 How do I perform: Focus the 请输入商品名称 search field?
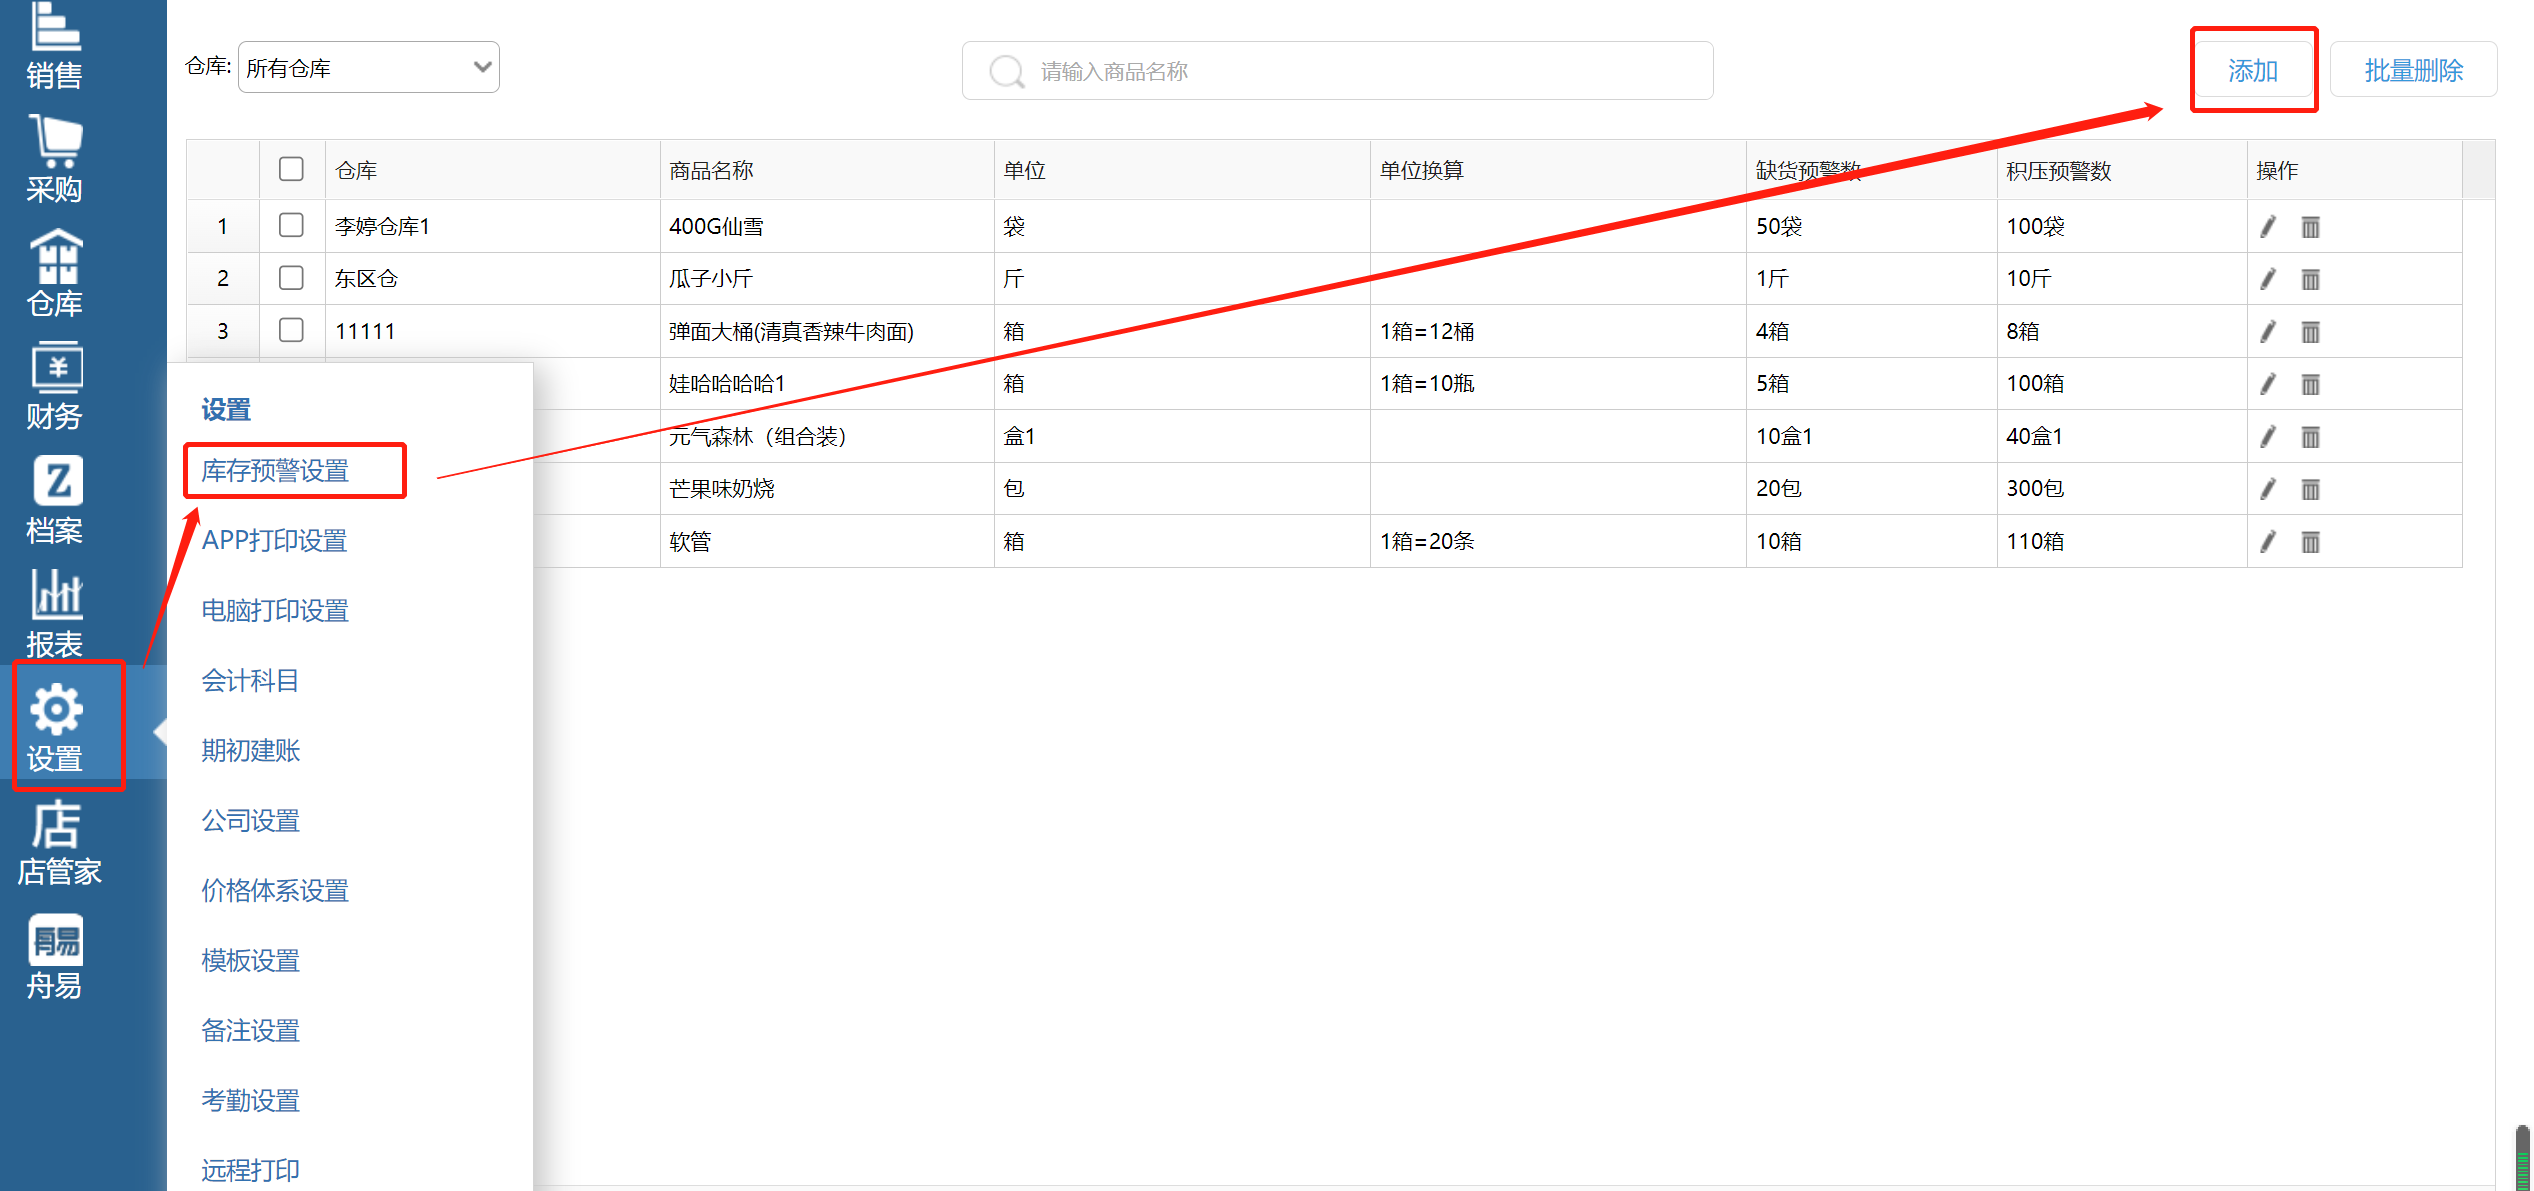click(1337, 71)
